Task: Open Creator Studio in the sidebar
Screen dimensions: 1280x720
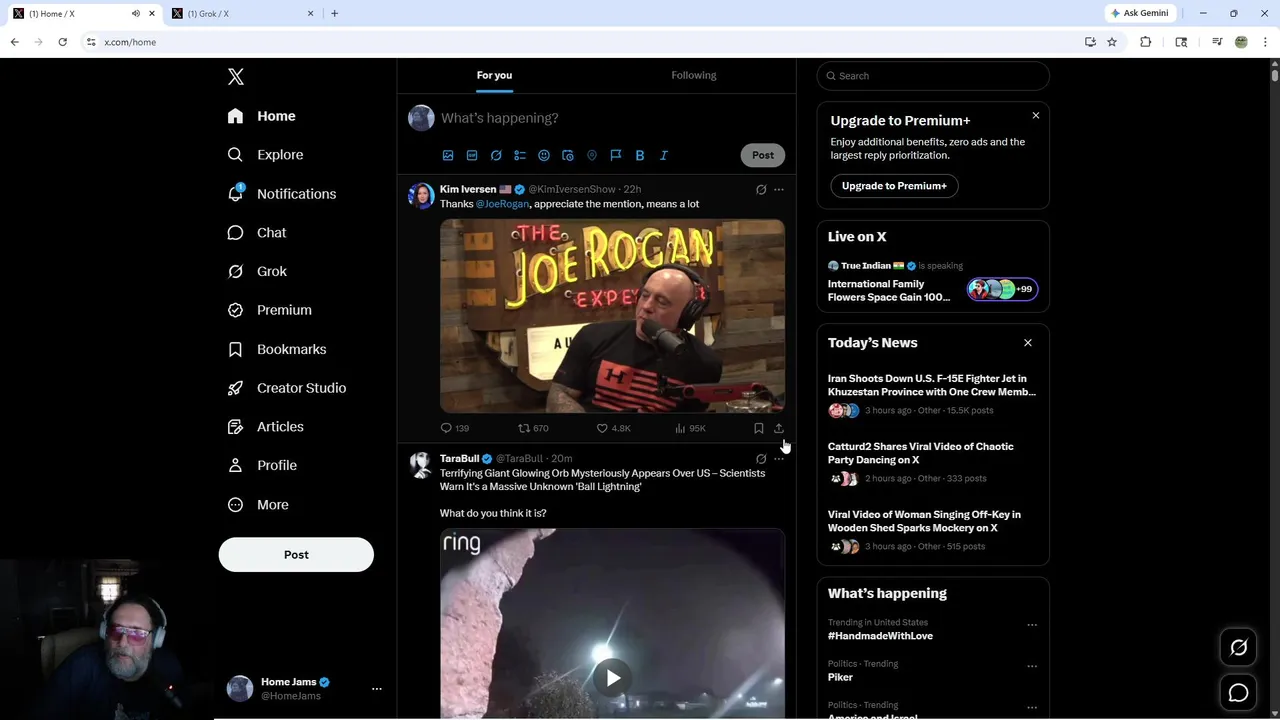Action: tap(286, 388)
